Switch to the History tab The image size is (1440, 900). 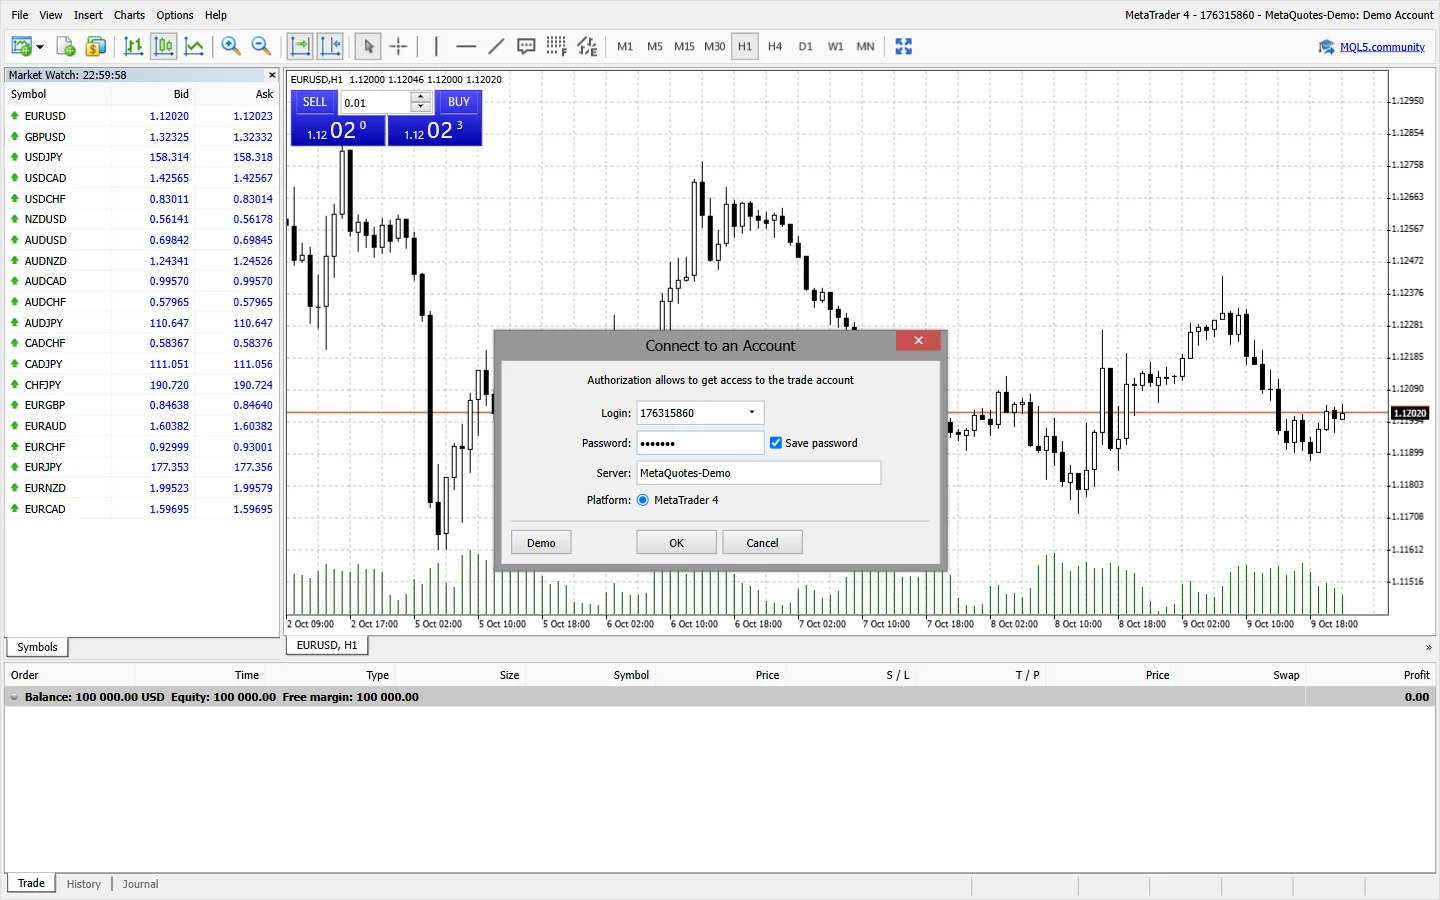[x=84, y=884]
